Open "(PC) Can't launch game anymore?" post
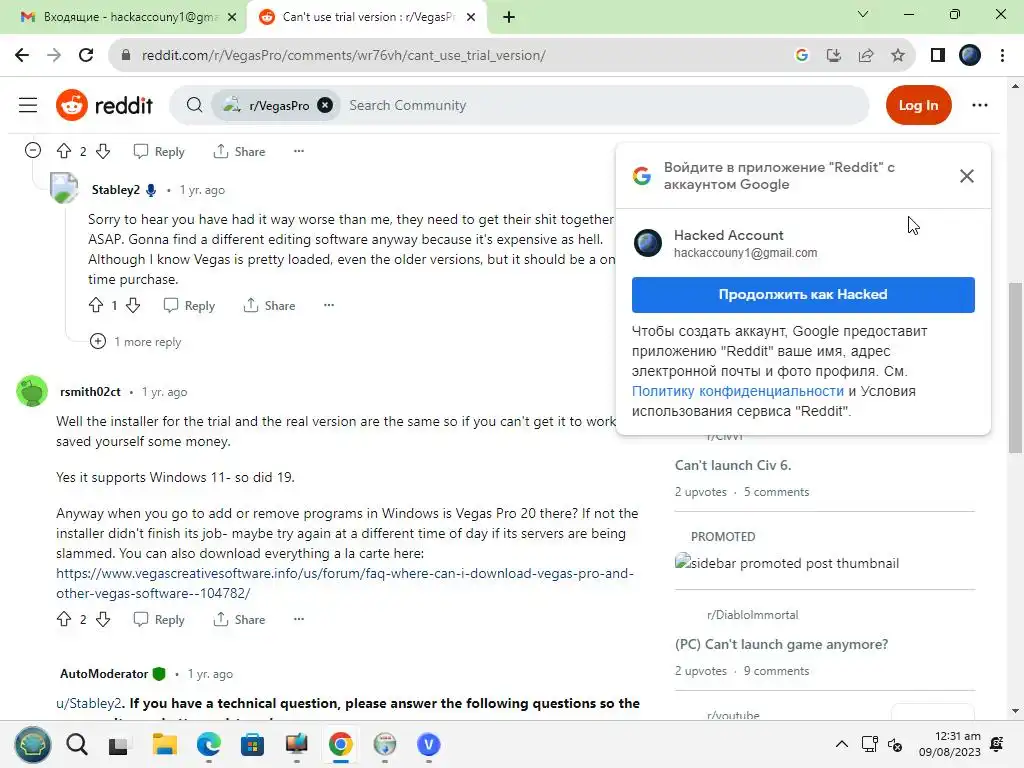Viewport: 1024px width, 768px height. click(x=781, y=644)
